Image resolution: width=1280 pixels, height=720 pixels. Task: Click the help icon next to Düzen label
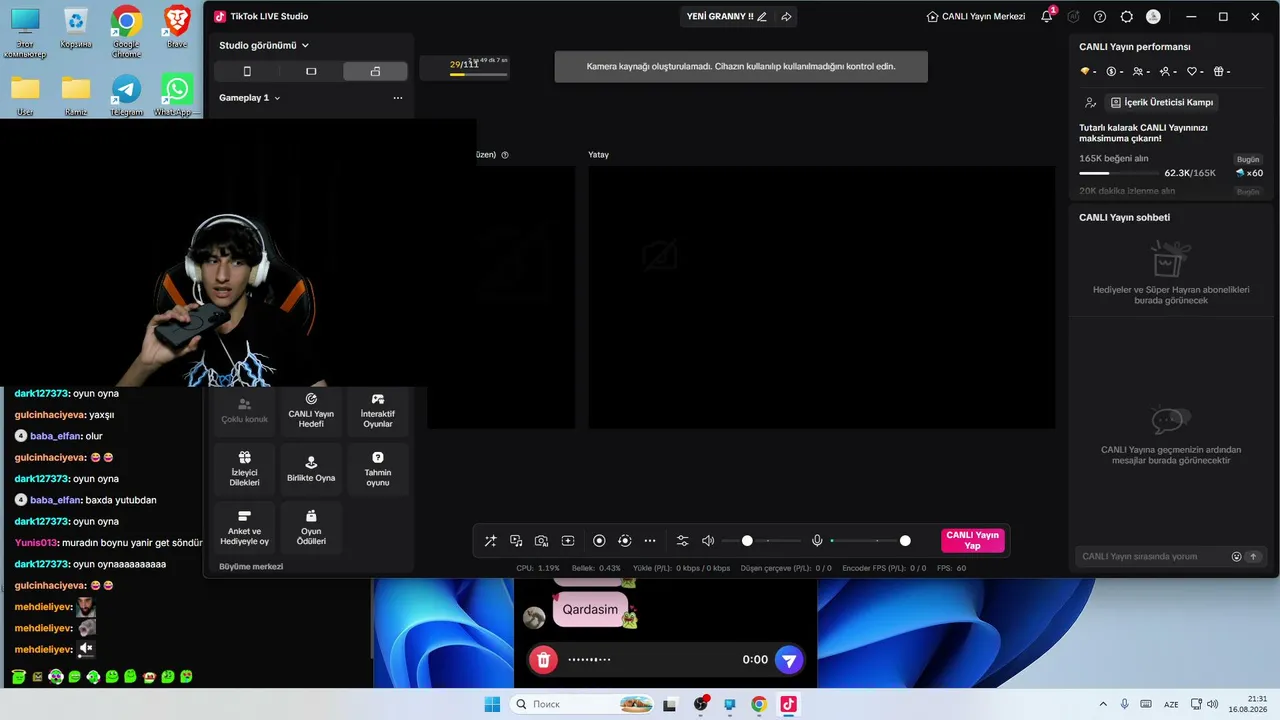tap(505, 155)
